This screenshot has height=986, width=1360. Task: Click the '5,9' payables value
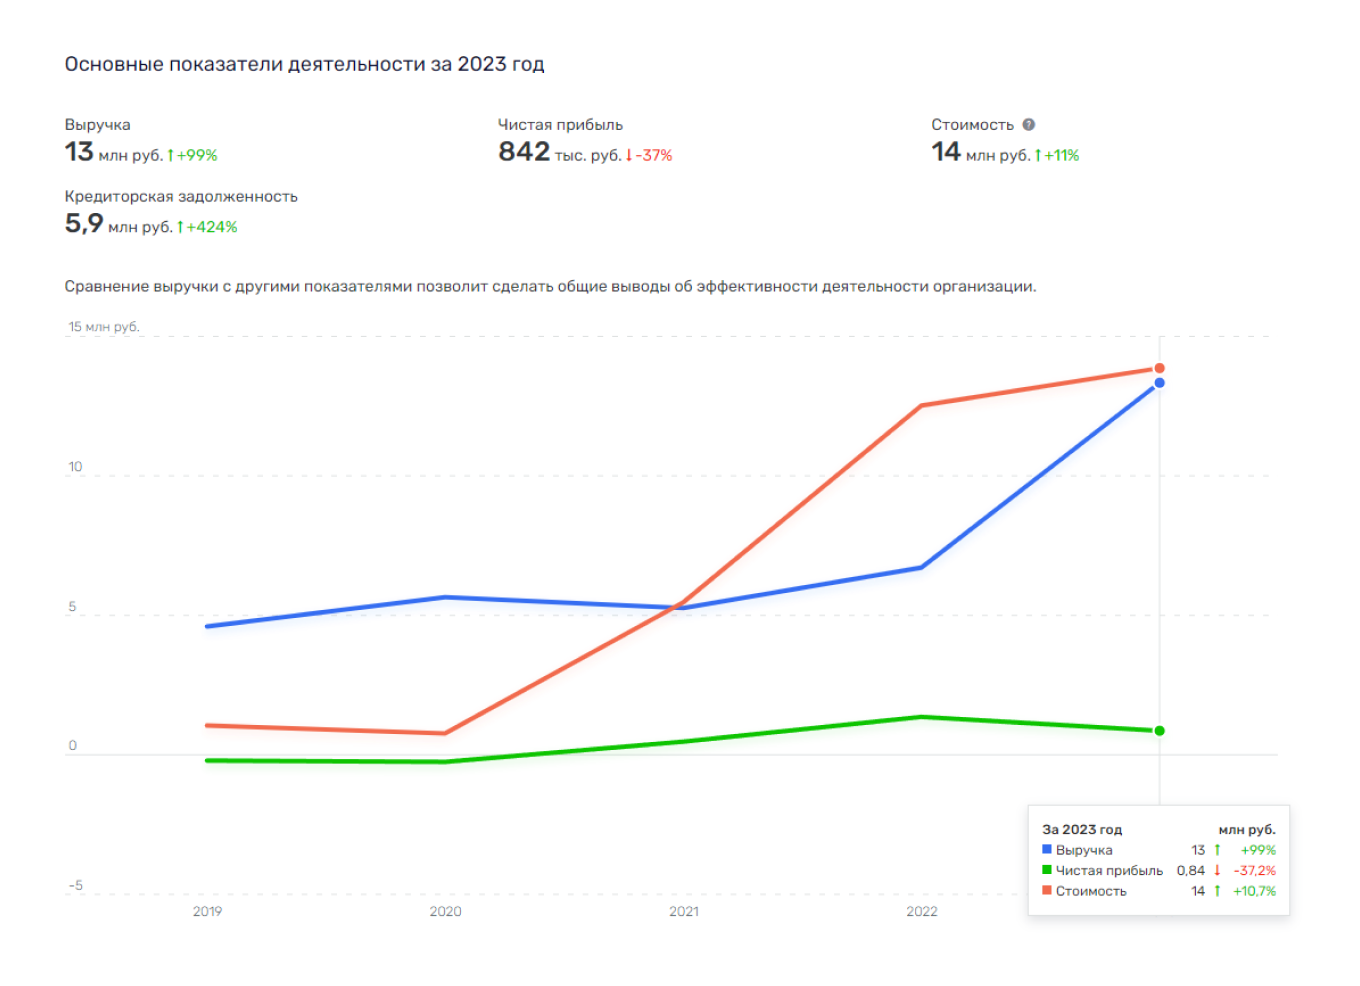click(x=84, y=223)
